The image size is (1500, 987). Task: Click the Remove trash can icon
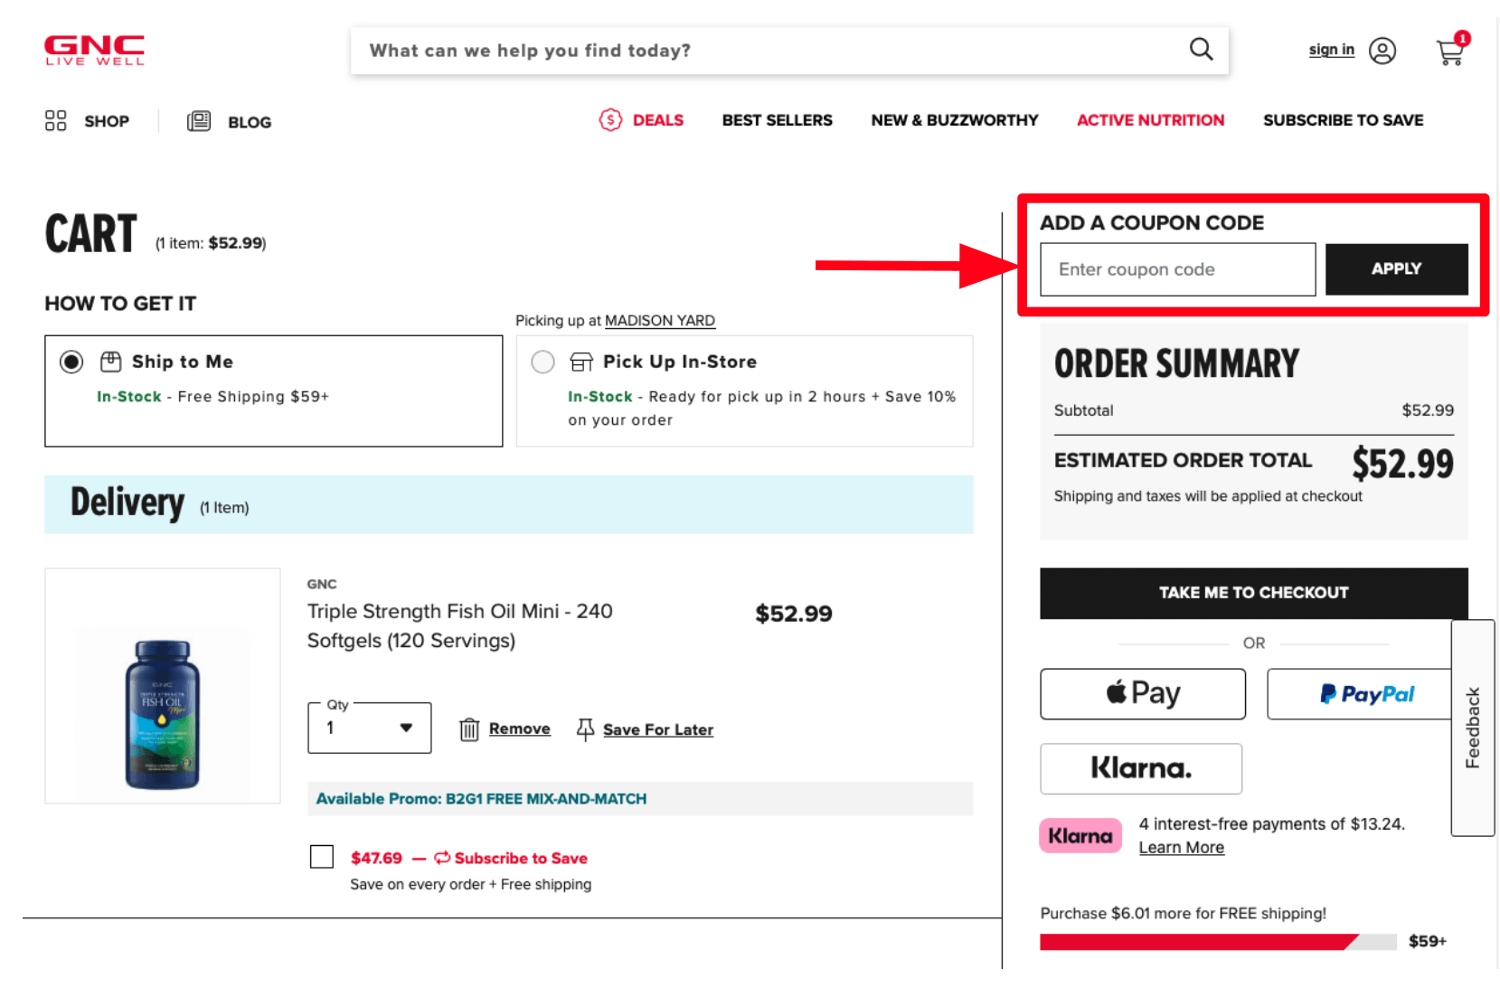pyautogui.click(x=469, y=730)
